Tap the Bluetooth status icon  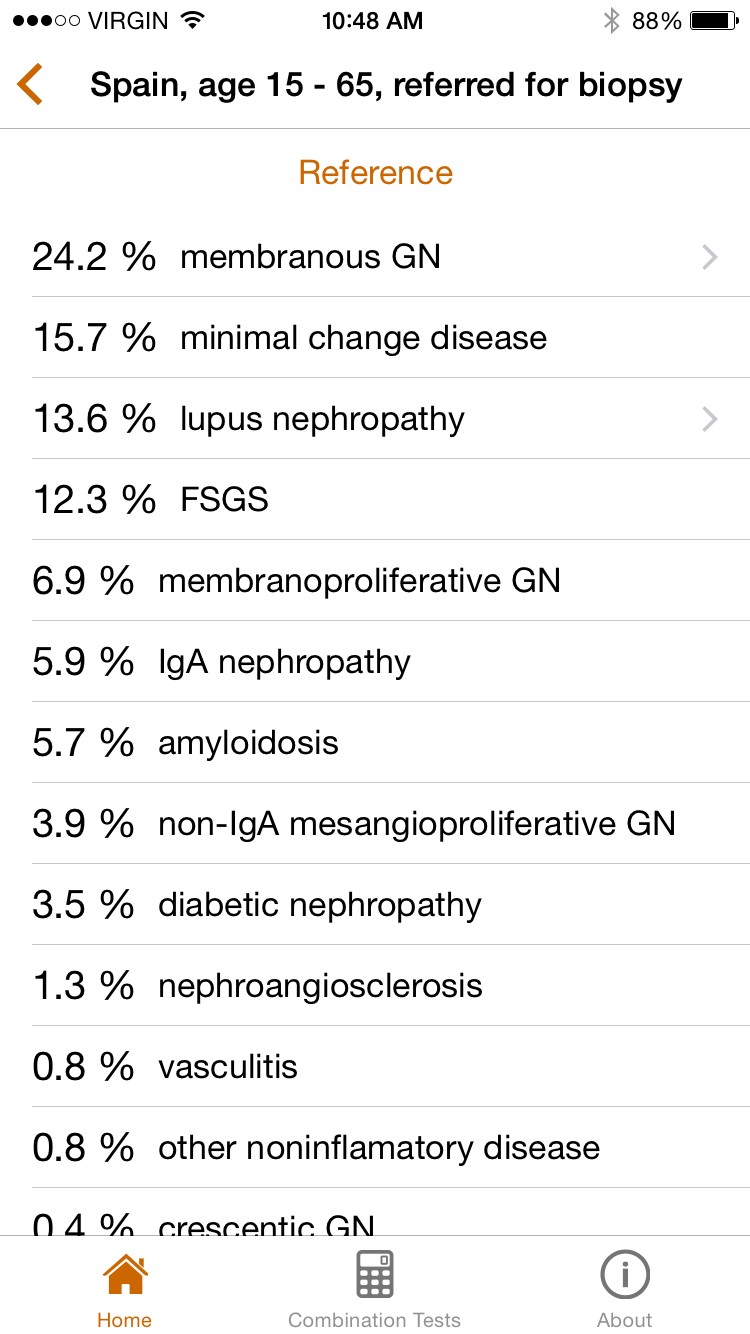611,21
